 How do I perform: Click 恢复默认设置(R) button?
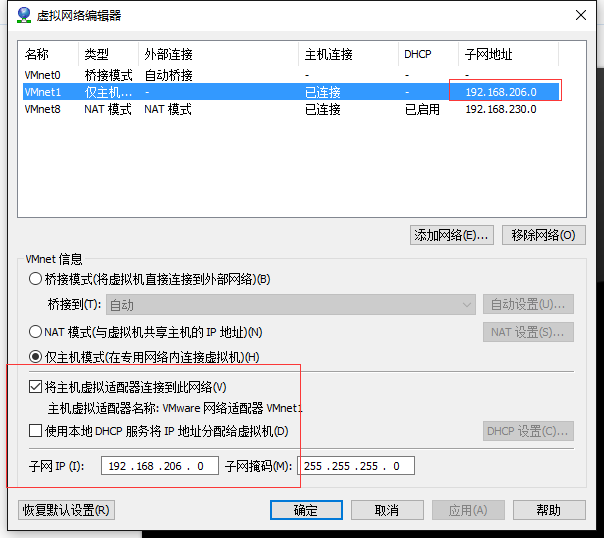[66, 510]
